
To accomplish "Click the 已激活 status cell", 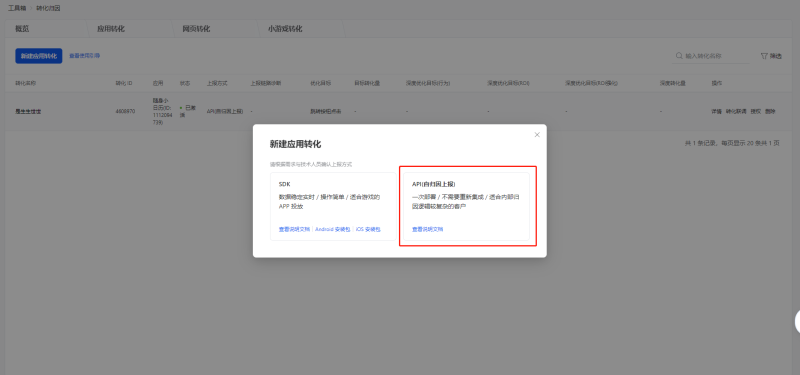I will pos(188,111).
